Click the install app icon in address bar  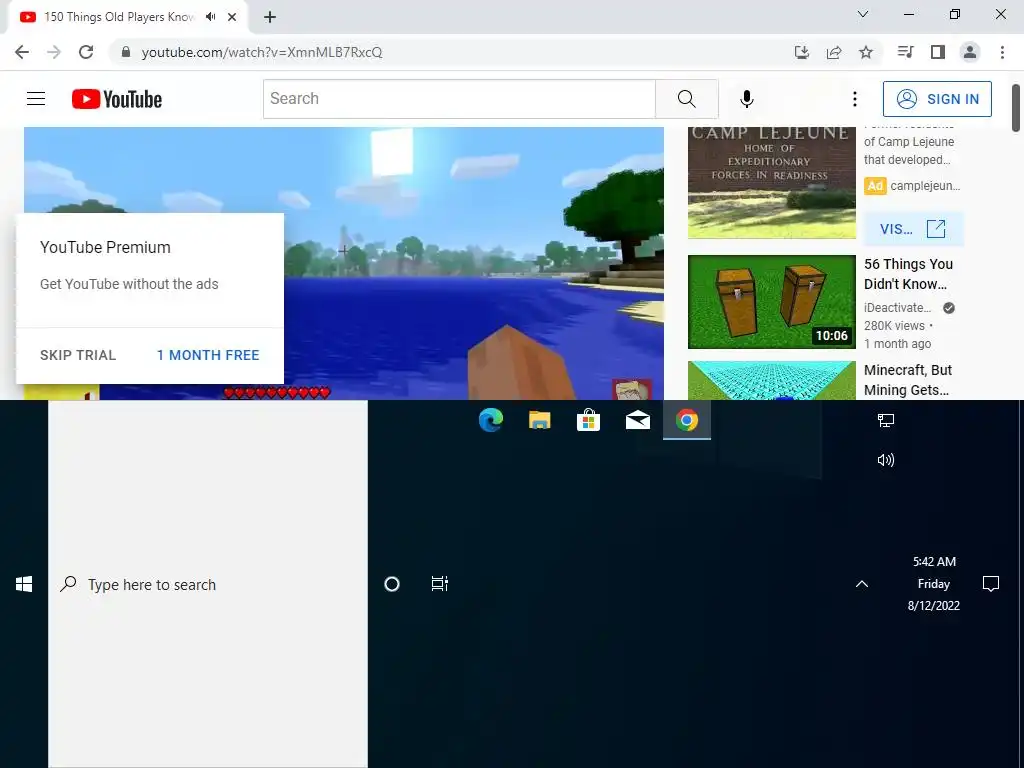click(801, 52)
